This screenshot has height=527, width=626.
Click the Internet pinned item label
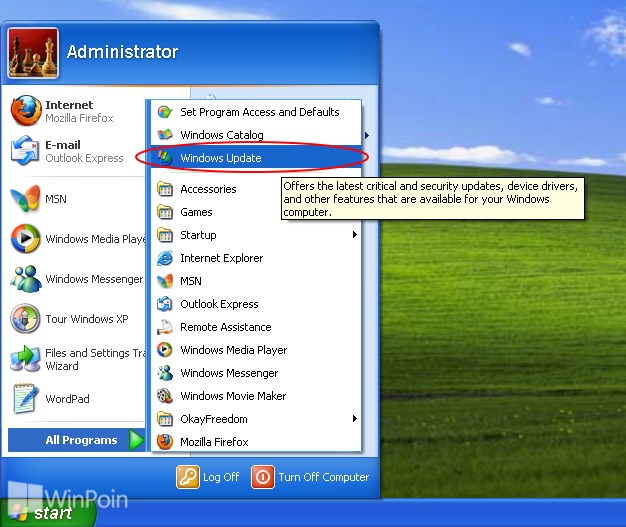point(69,105)
